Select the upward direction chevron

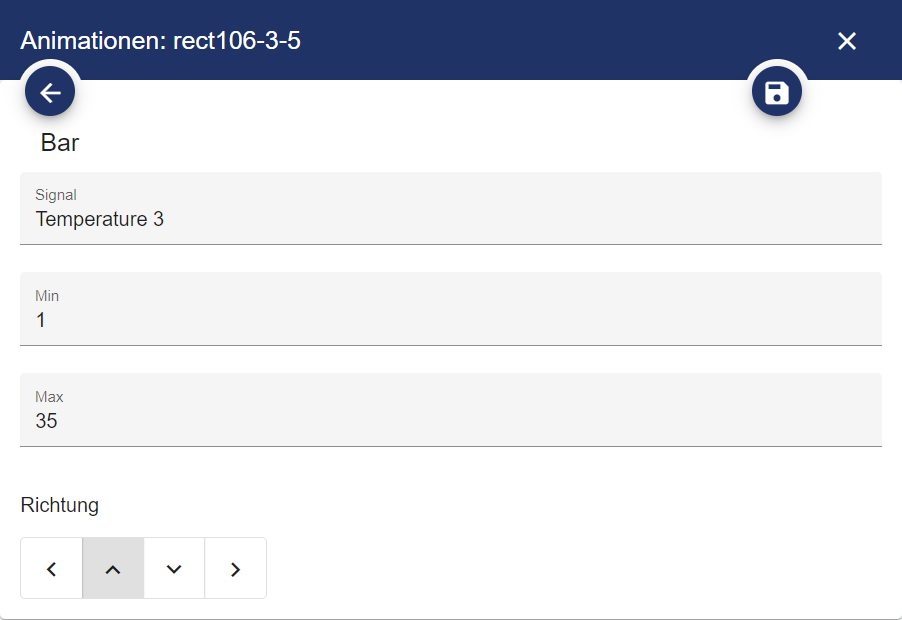point(113,569)
